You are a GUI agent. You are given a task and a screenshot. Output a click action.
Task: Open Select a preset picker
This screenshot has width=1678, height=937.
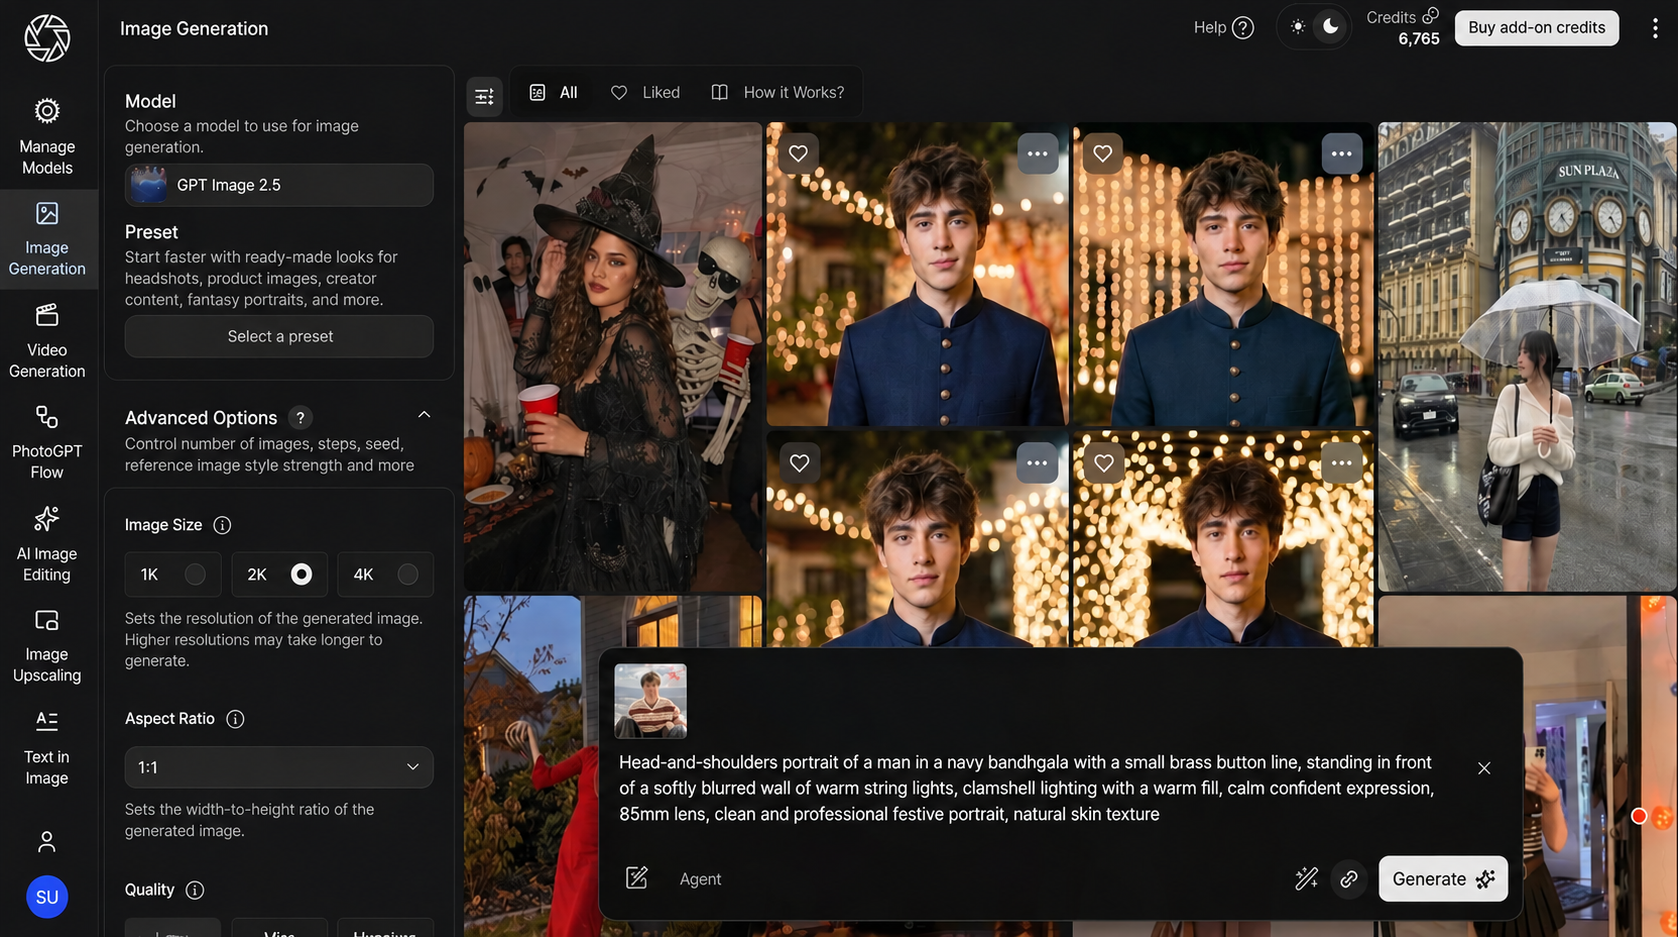279,336
